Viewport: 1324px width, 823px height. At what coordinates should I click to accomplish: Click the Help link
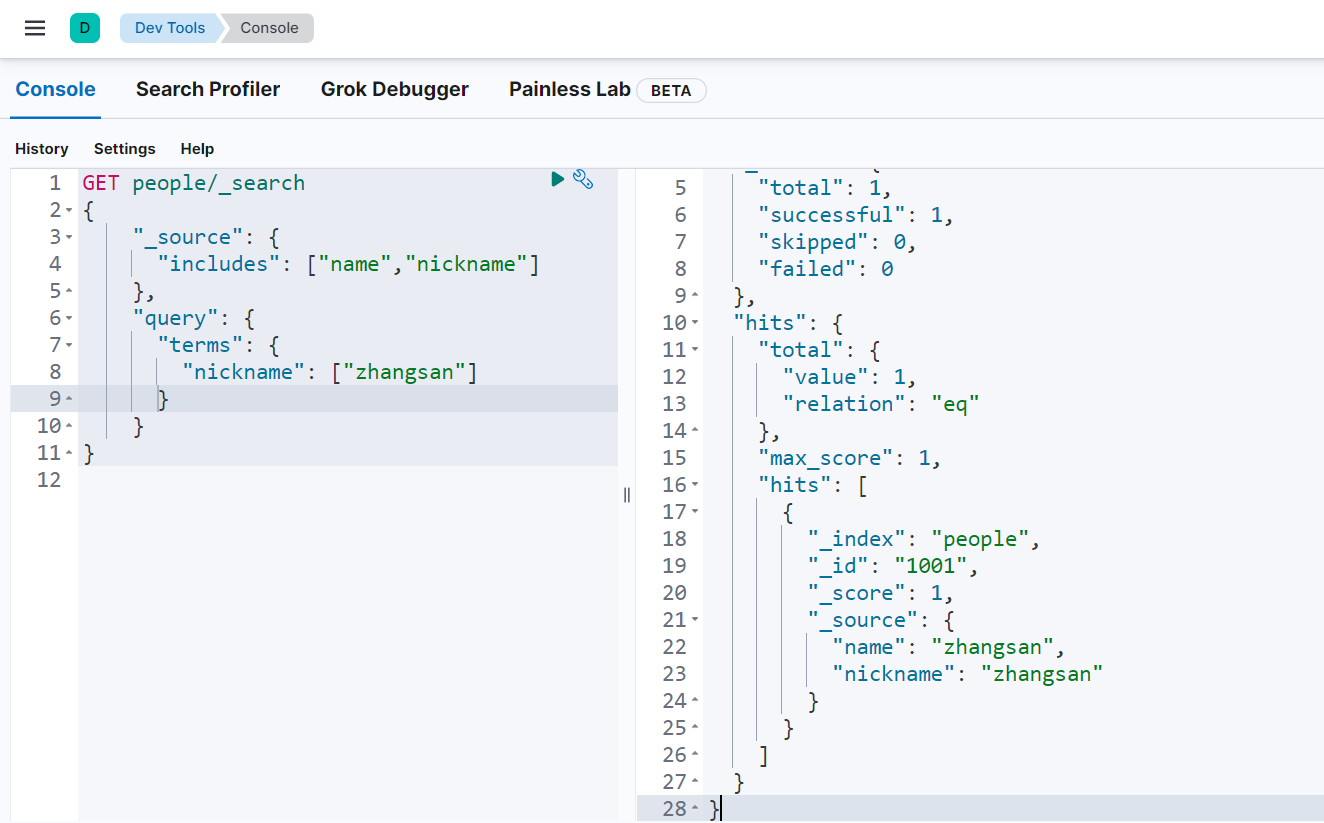pyautogui.click(x=197, y=149)
